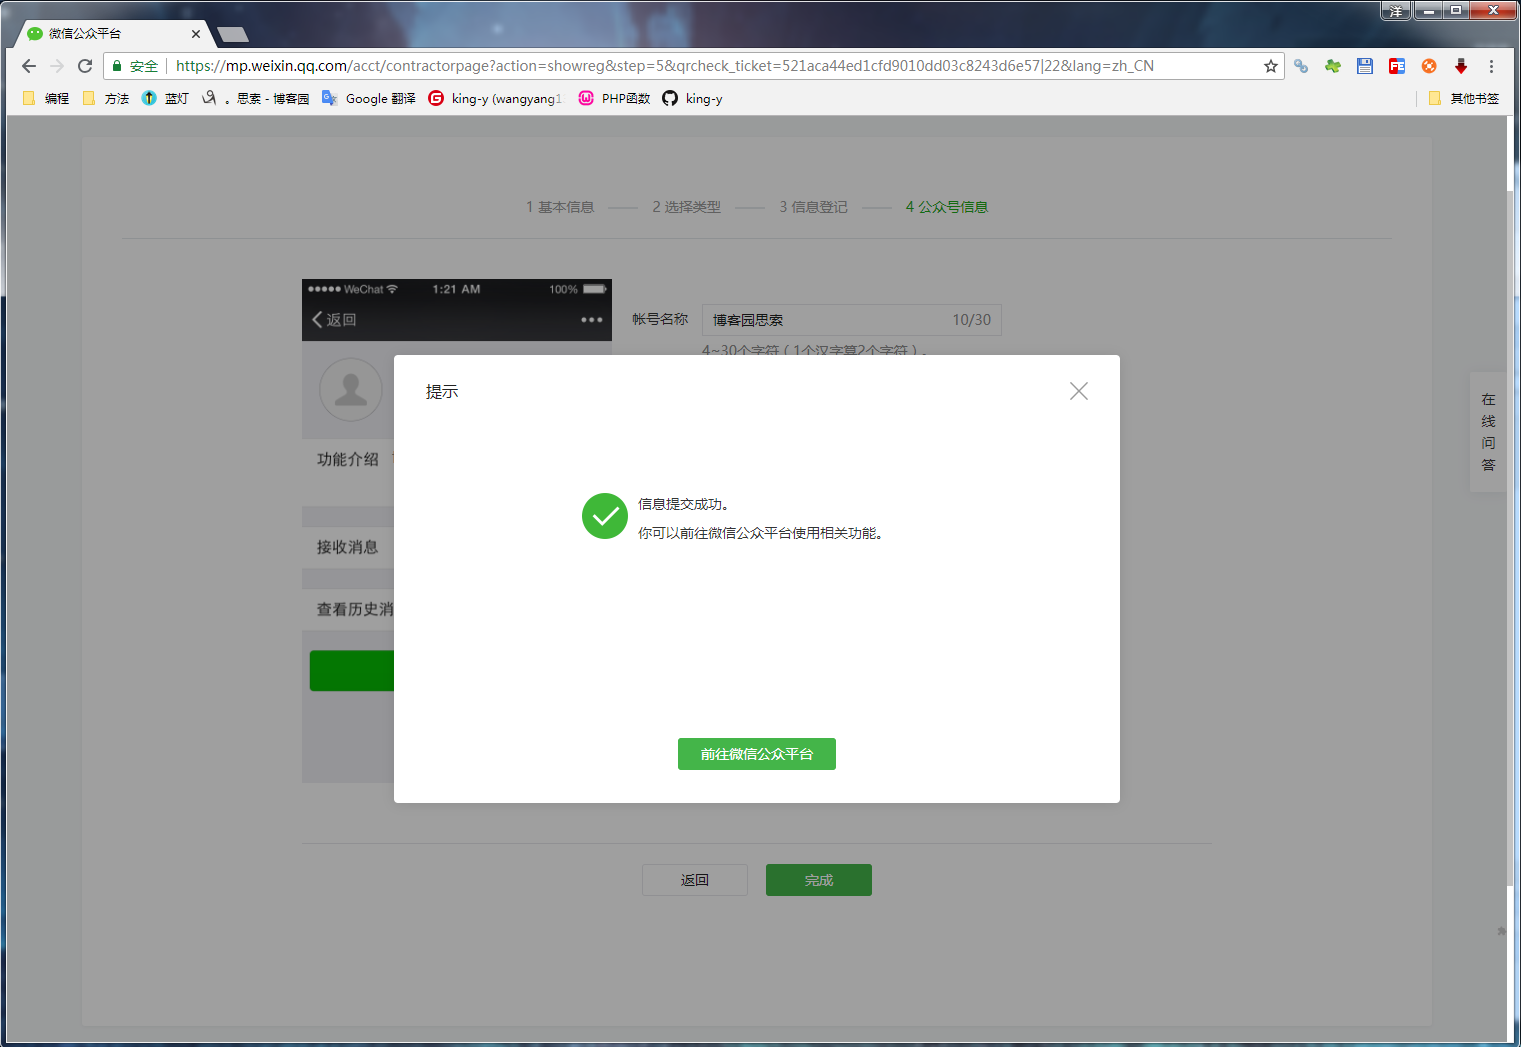This screenshot has height=1047, width=1521.
Task: Click the 10/30 character counter
Action: tap(971, 320)
